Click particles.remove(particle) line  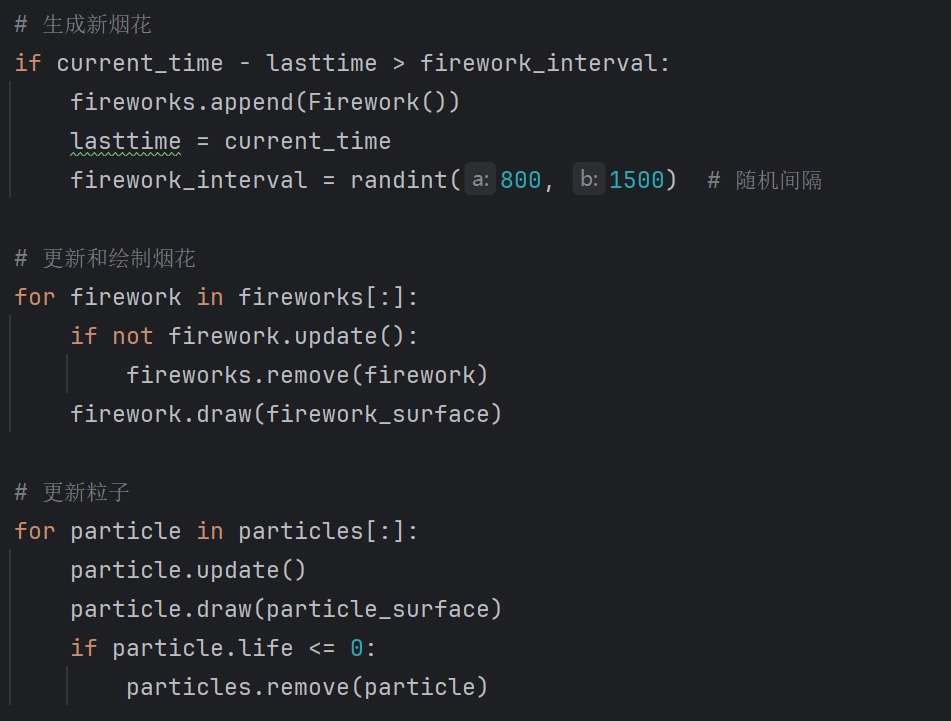click(x=307, y=687)
